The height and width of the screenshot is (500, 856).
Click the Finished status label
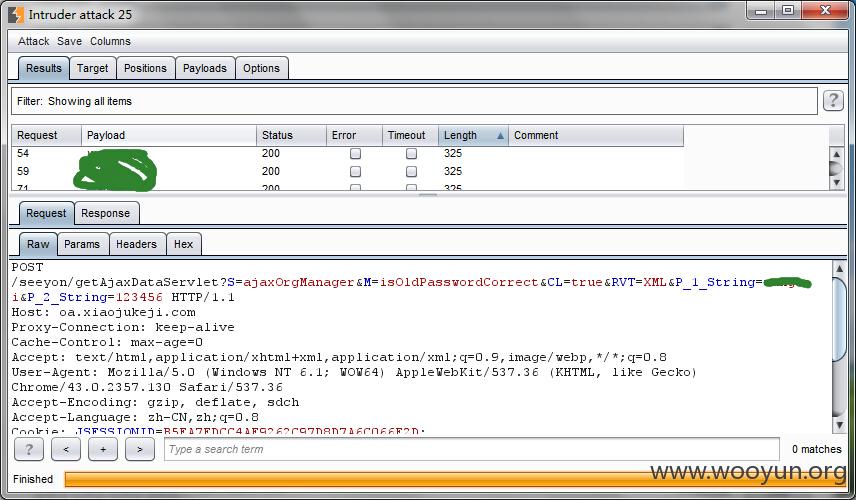click(33, 479)
